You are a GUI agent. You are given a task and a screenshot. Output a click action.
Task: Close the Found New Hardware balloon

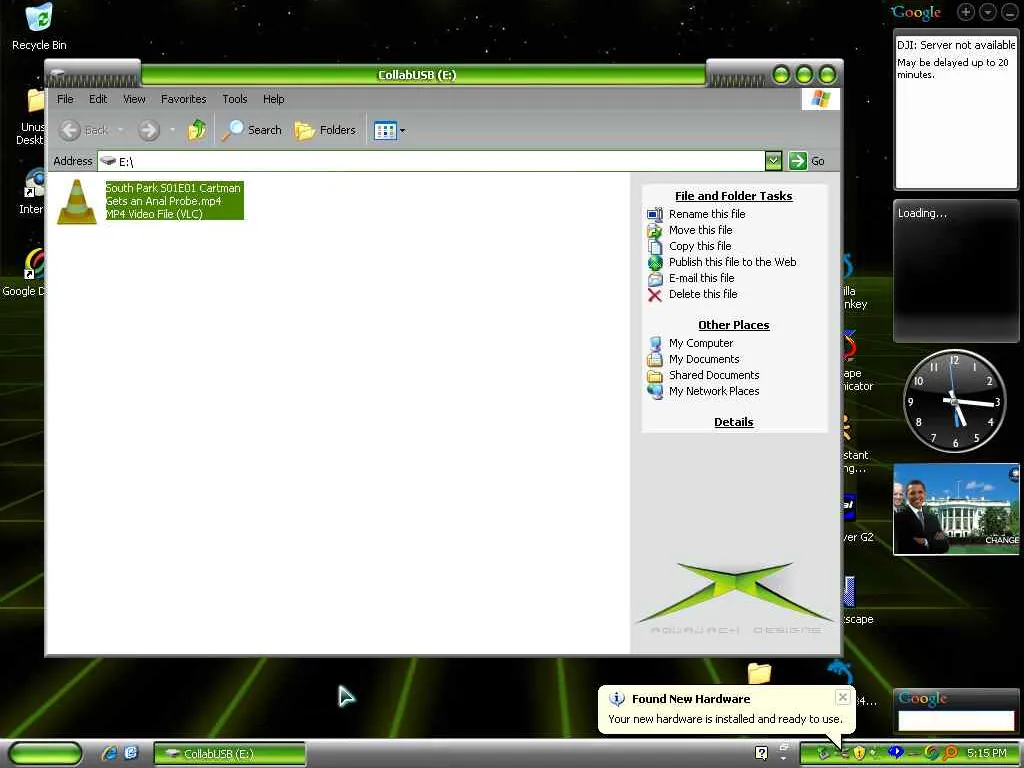(x=842, y=697)
